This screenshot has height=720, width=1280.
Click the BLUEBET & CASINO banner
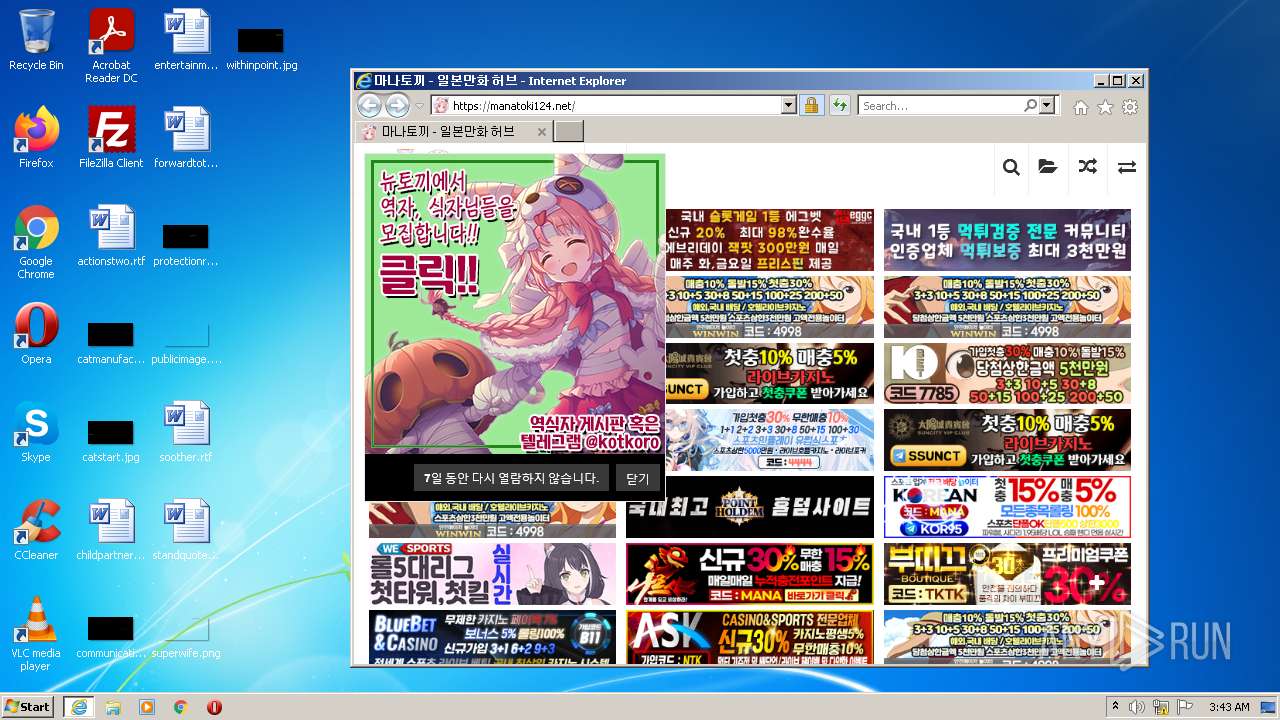[x=493, y=637]
